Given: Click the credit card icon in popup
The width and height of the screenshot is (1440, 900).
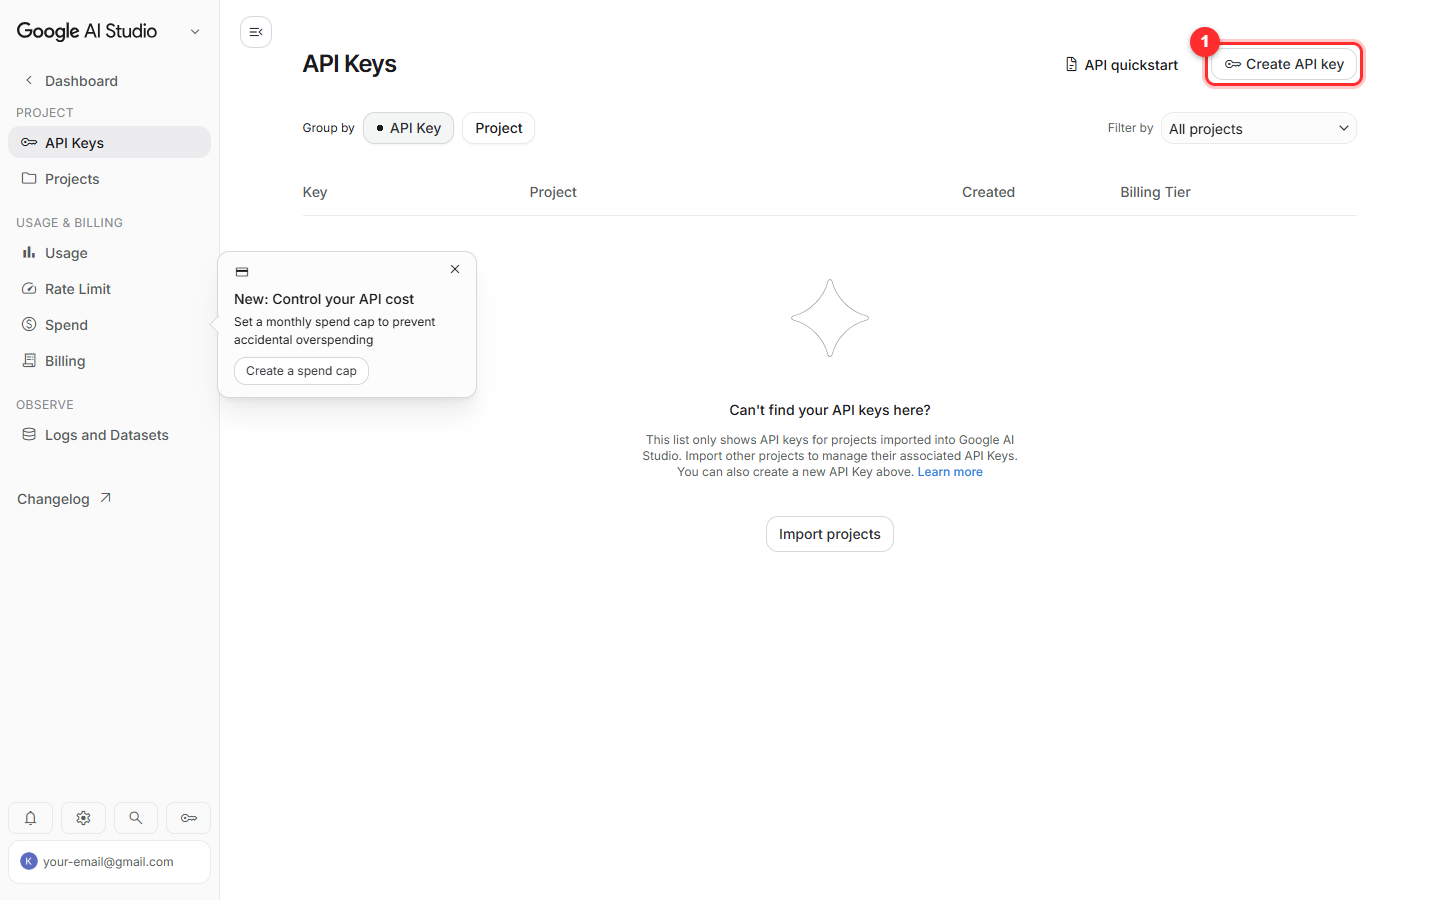Looking at the screenshot, I should pyautogui.click(x=242, y=272).
